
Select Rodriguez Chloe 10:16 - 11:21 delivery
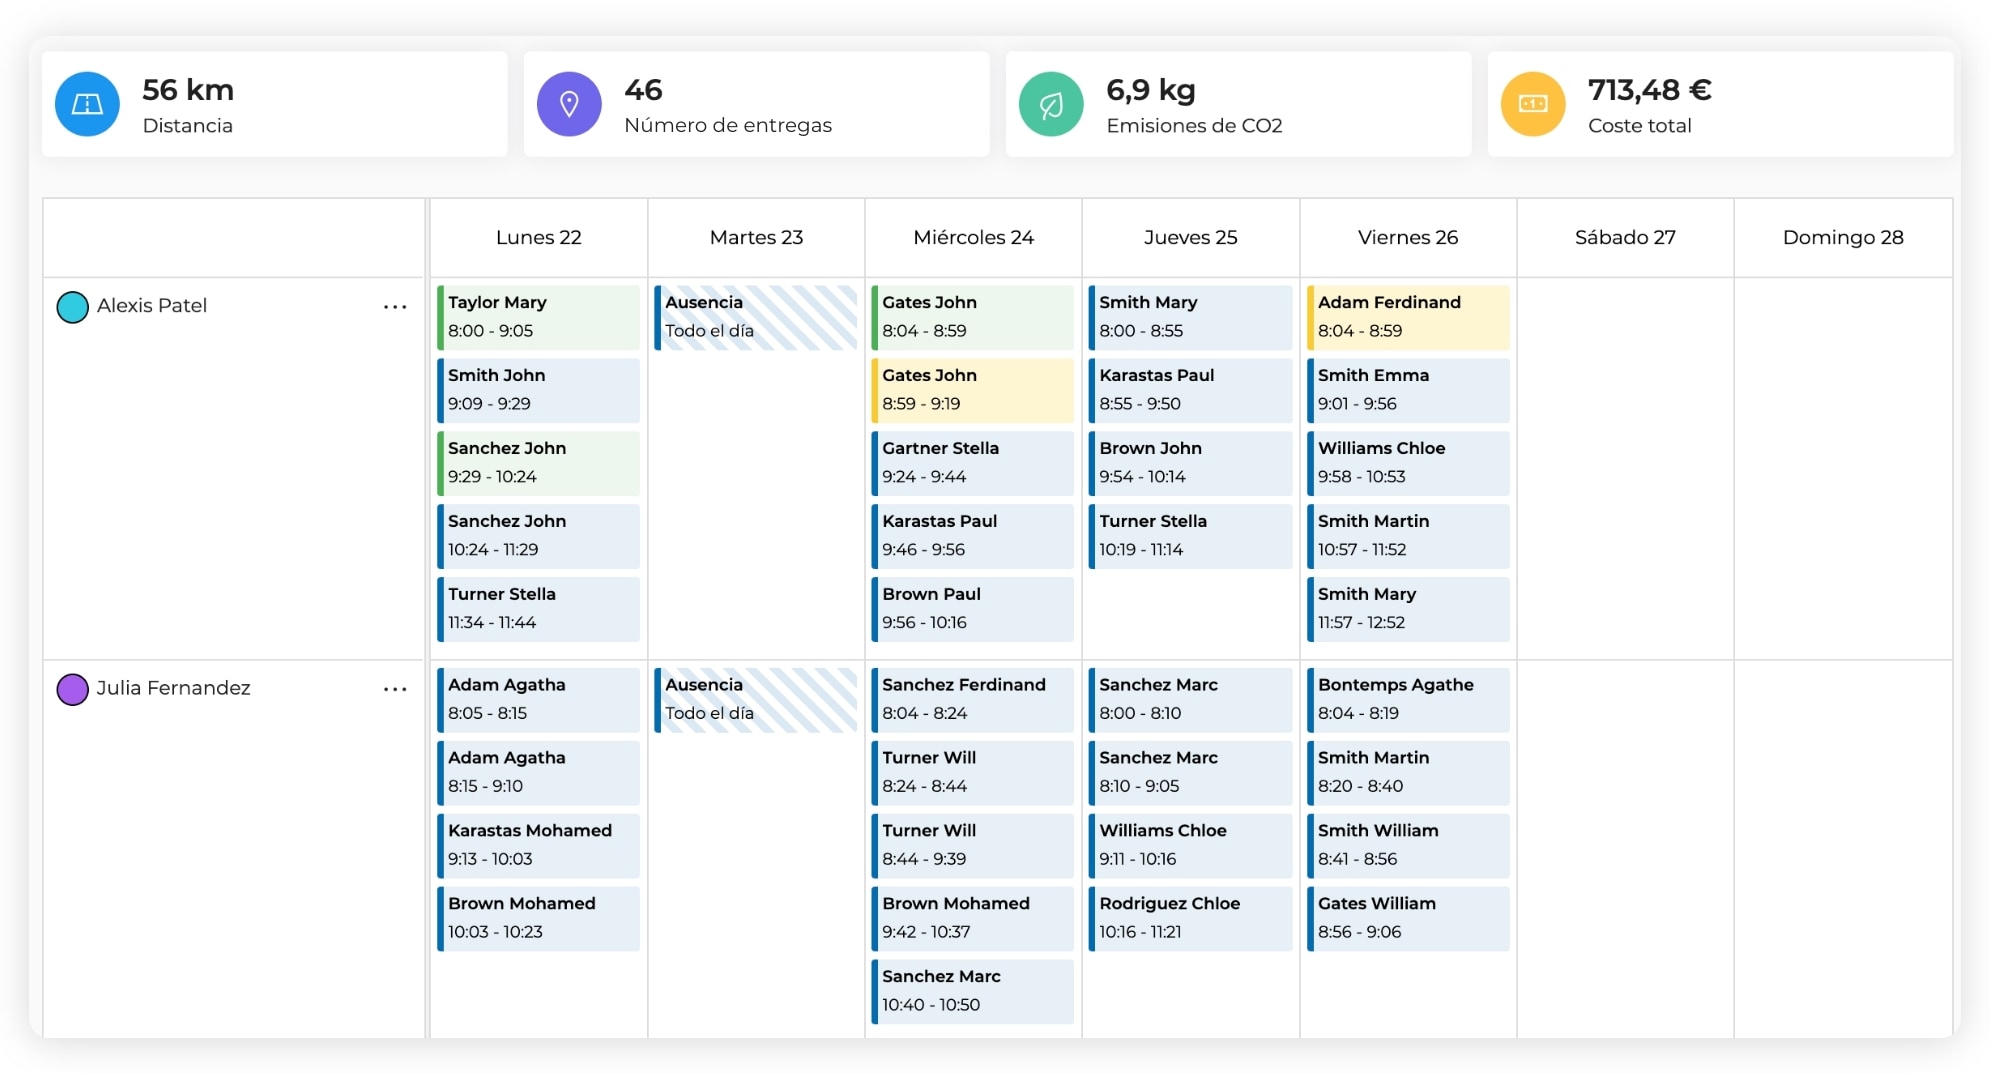tap(1190, 918)
